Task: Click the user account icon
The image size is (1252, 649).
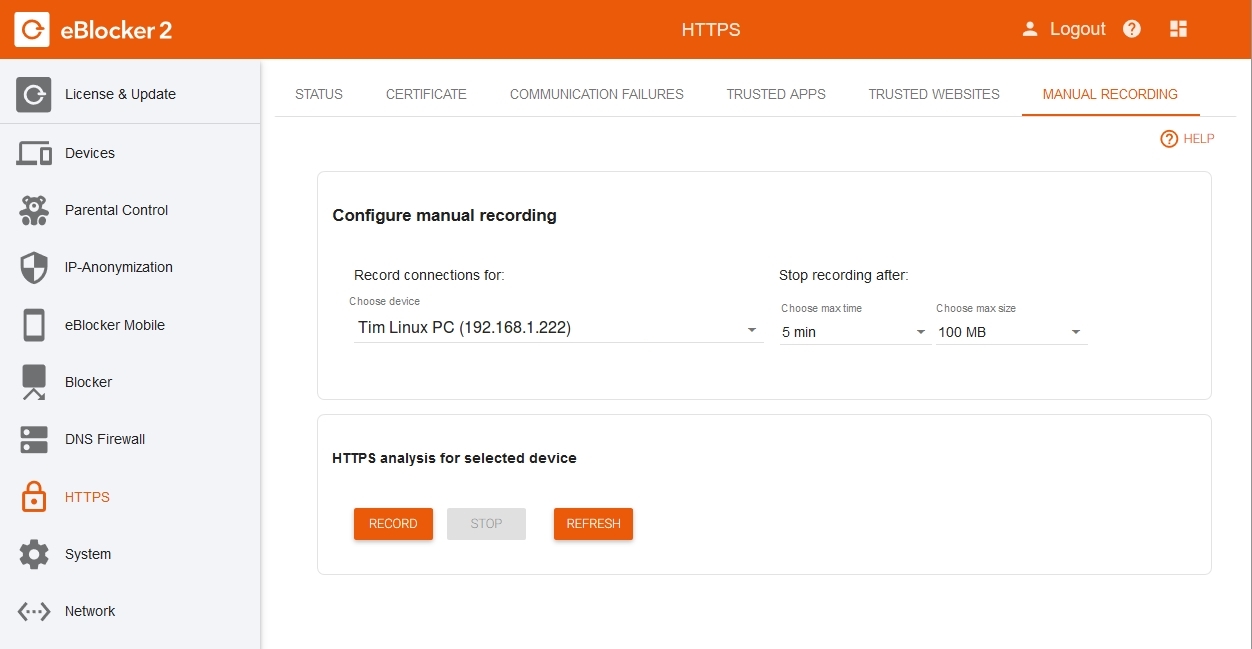Action: click(x=1030, y=29)
